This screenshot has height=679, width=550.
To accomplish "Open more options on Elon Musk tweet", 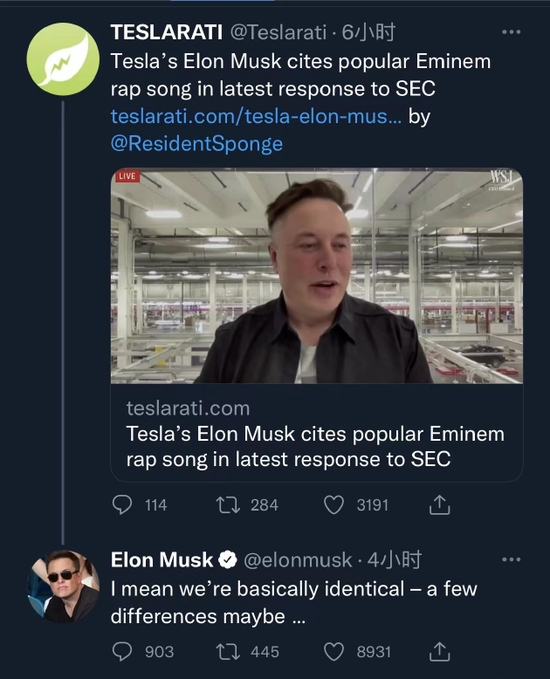I will [x=511, y=559].
